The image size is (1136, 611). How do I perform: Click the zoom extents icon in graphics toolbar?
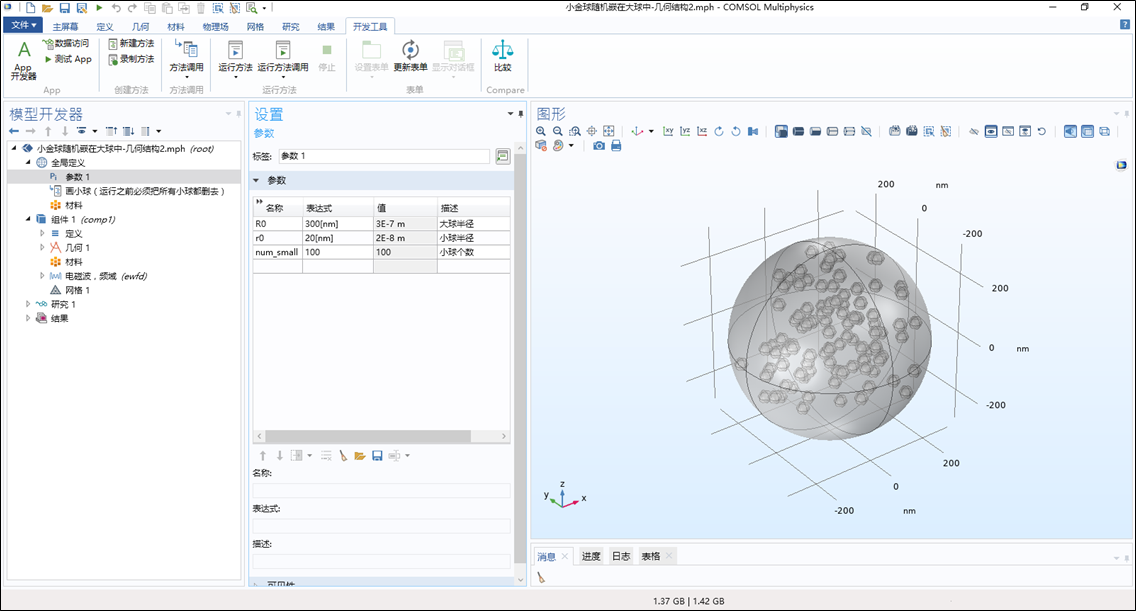(608, 131)
